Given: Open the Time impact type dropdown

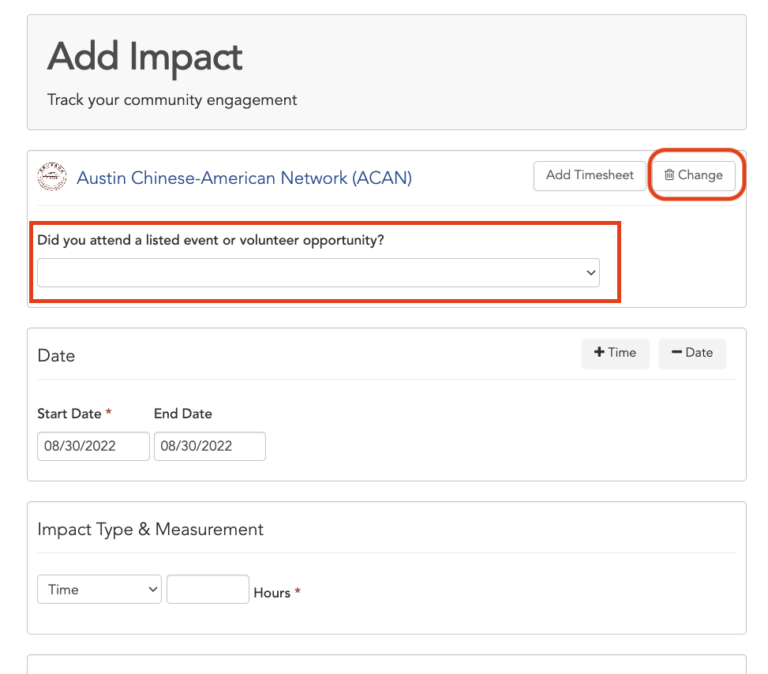Looking at the screenshot, I should (99, 589).
